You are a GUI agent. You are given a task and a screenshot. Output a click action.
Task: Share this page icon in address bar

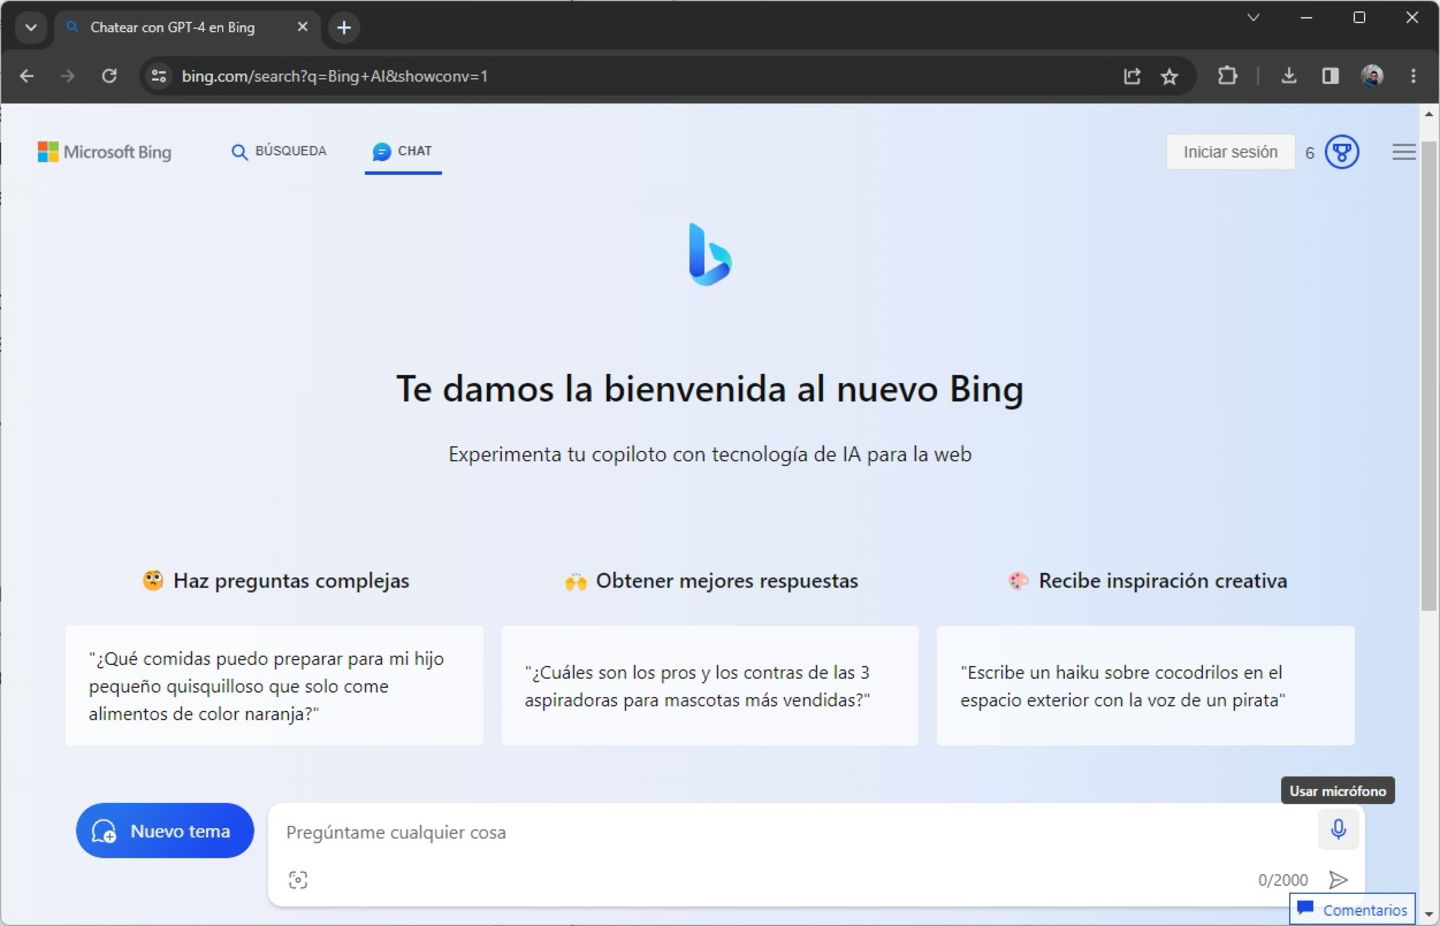click(x=1132, y=76)
